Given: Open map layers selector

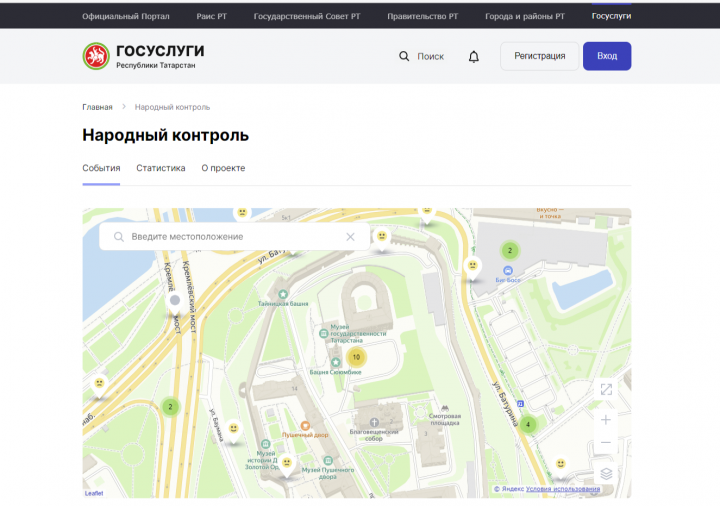Looking at the screenshot, I should click(x=606, y=473).
